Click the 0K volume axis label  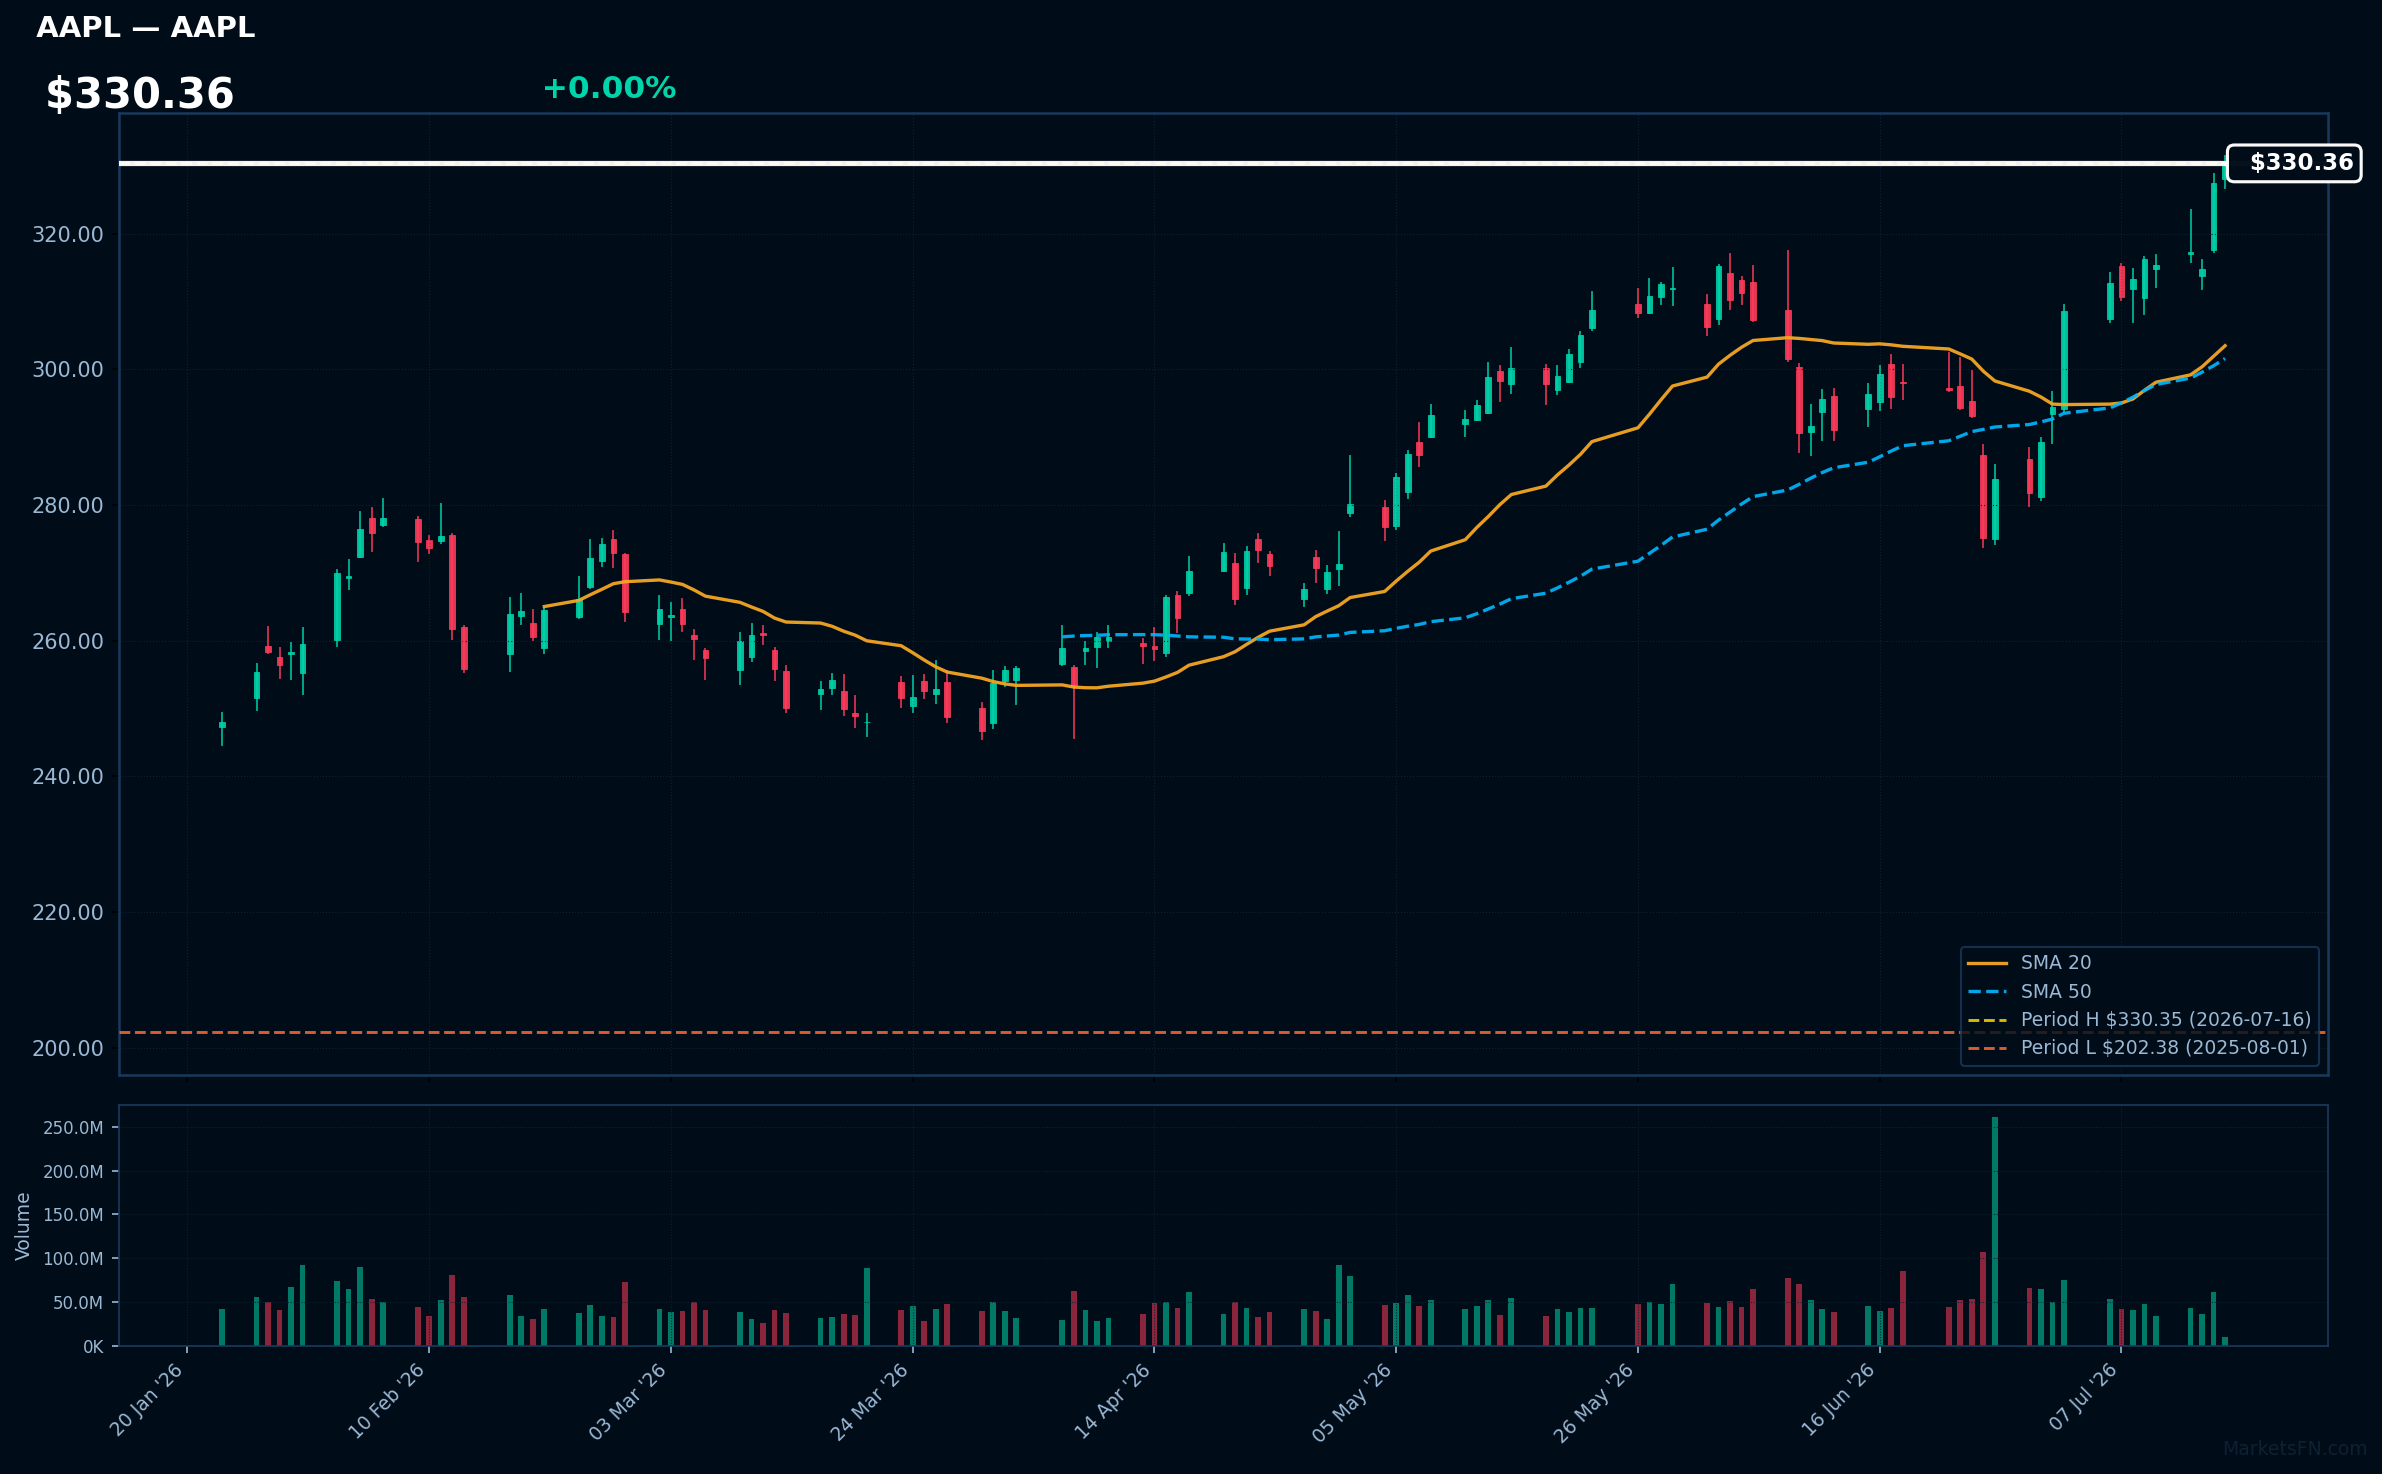pos(93,1347)
